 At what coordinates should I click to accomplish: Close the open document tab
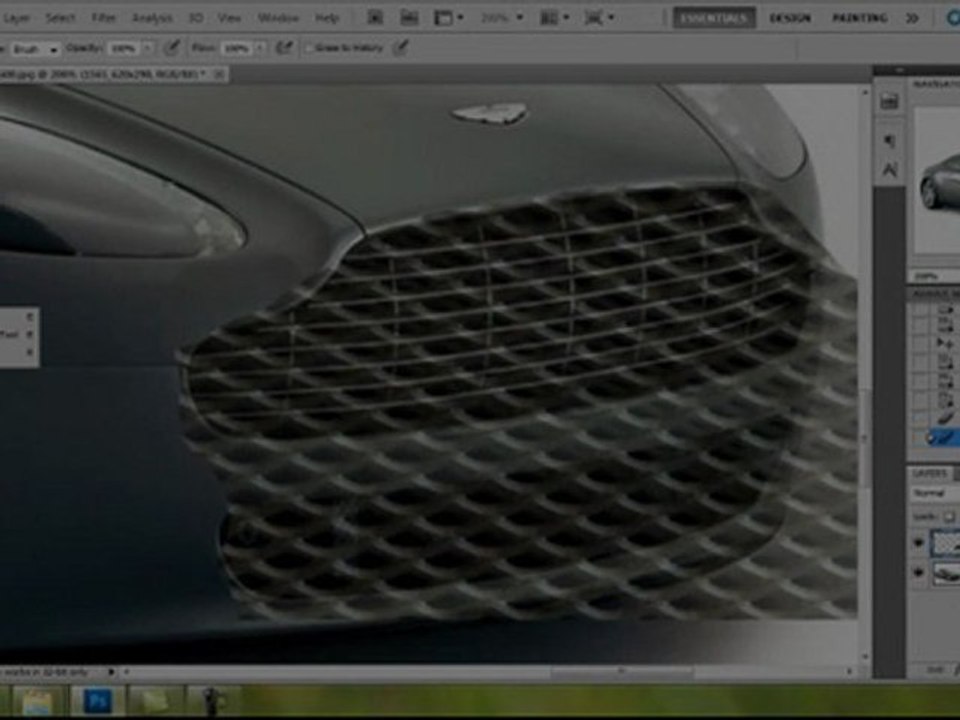219,74
